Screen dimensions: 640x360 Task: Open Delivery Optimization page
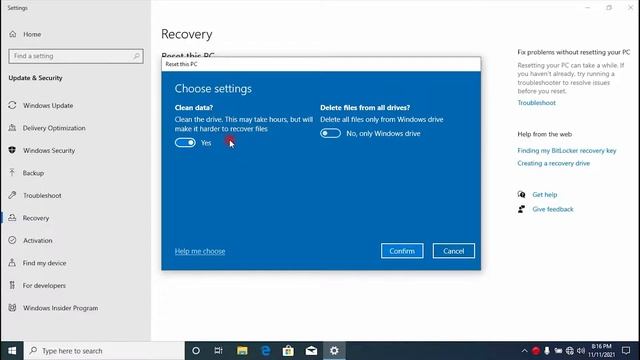coord(54,128)
